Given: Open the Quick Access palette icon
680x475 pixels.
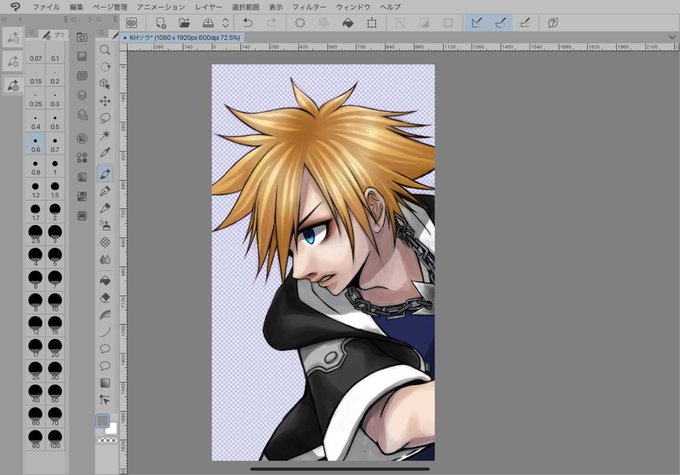Looking at the screenshot, I should (x=82, y=37).
